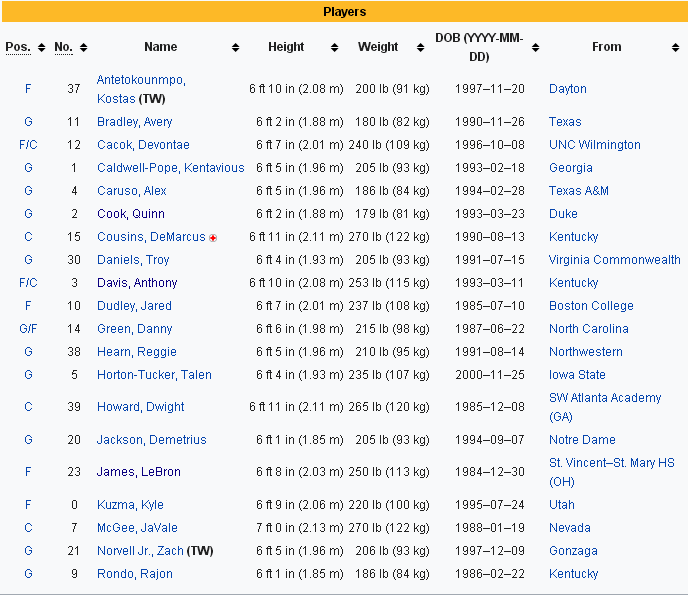Sort table by Name column arrows
The width and height of the screenshot is (688, 602).
(236, 47)
